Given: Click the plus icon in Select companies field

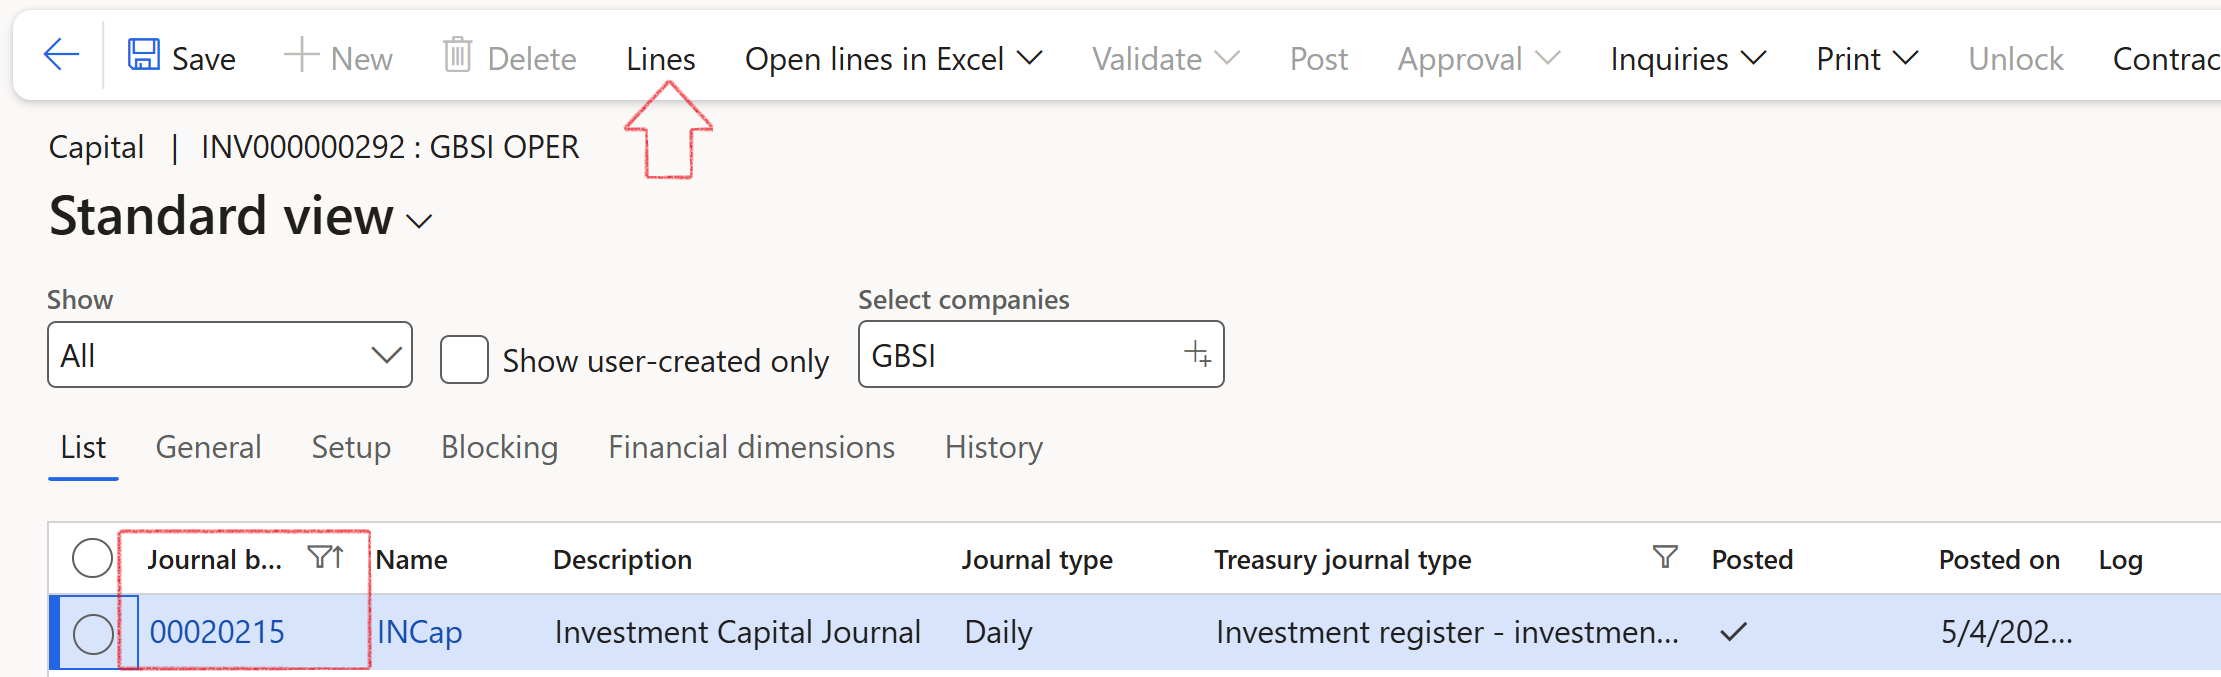Looking at the screenshot, I should click(1197, 354).
